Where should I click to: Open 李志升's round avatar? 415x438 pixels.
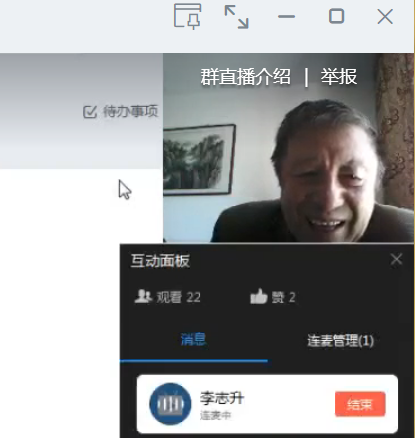click(170, 404)
